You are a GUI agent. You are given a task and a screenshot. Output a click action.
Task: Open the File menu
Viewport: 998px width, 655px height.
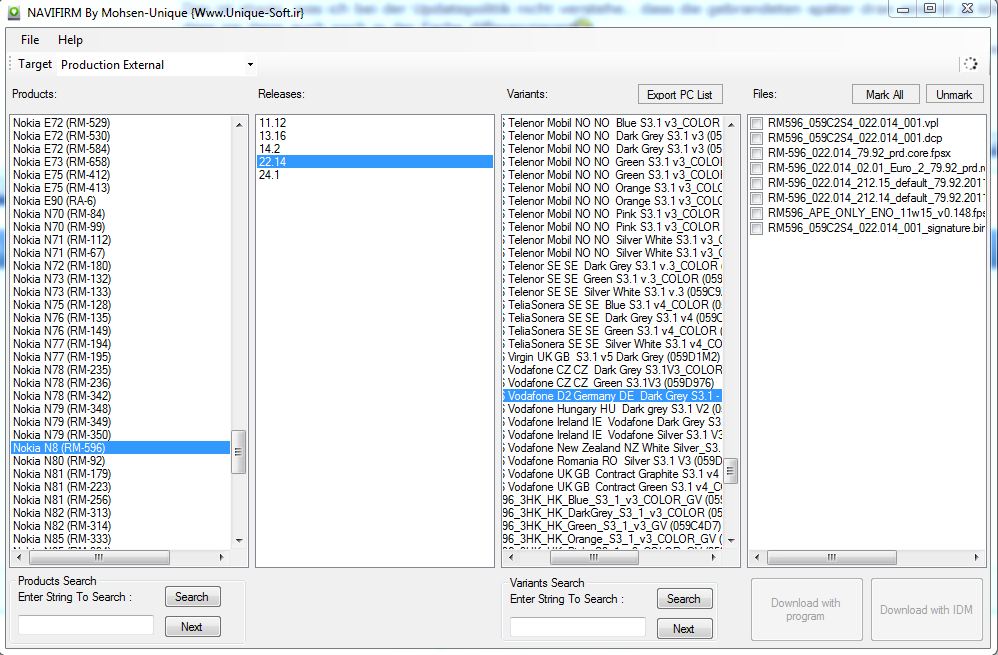30,39
